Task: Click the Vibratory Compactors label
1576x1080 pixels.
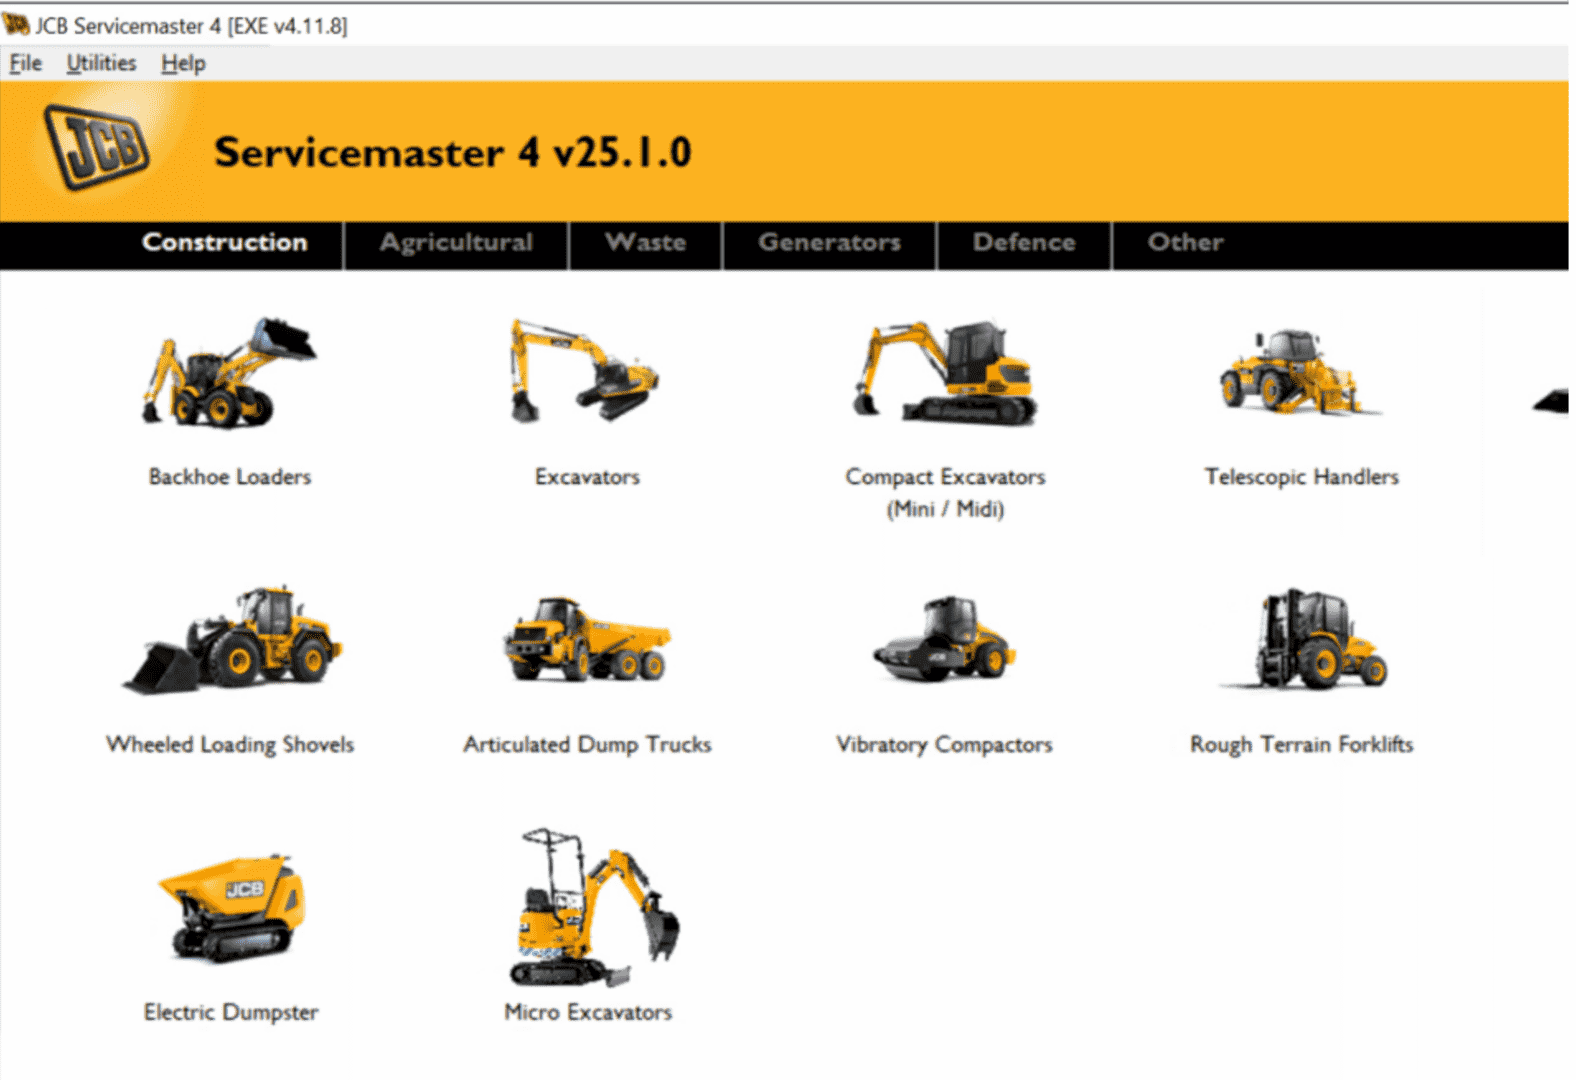Action: (944, 745)
